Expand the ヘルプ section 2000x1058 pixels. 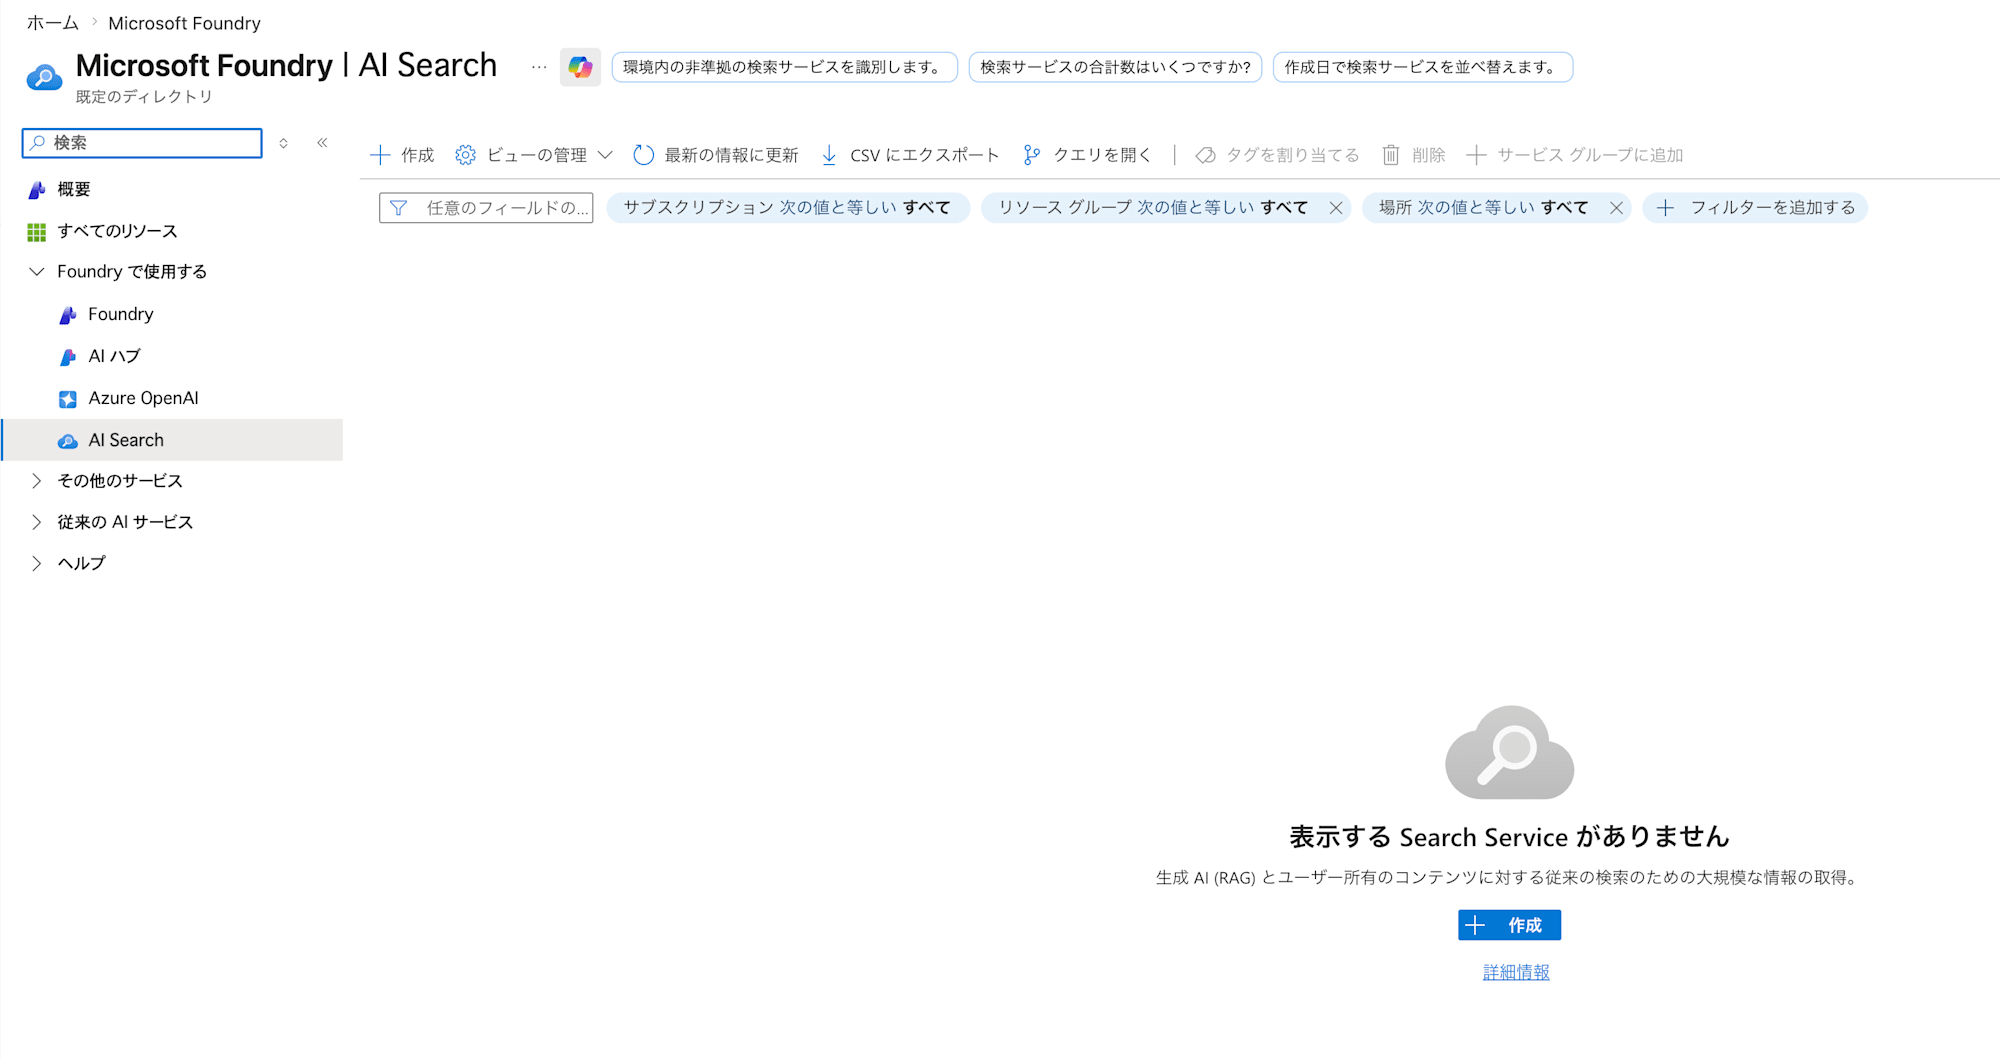[x=37, y=564]
